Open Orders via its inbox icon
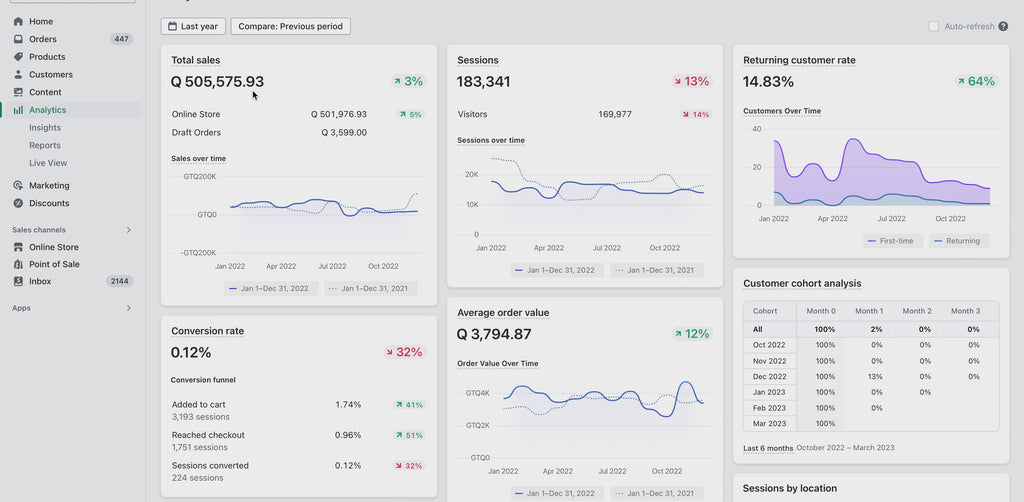1024x502 pixels. (18, 39)
